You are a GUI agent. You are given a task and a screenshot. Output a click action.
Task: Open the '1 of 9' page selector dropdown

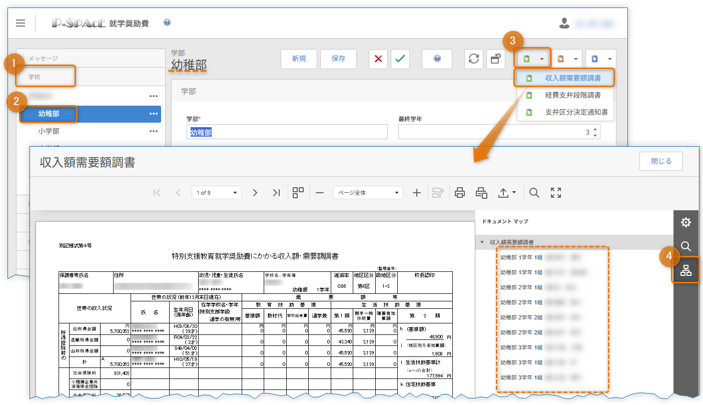[x=217, y=193]
